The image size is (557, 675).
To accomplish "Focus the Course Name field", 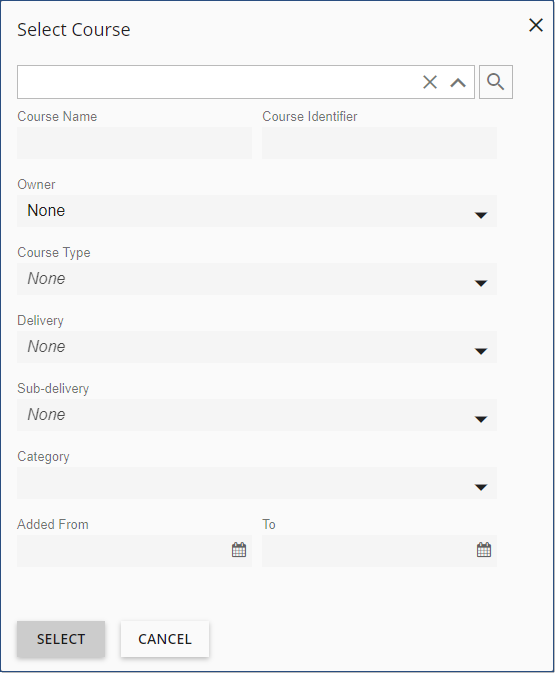I will pyautogui.click(x=134, y=143).
